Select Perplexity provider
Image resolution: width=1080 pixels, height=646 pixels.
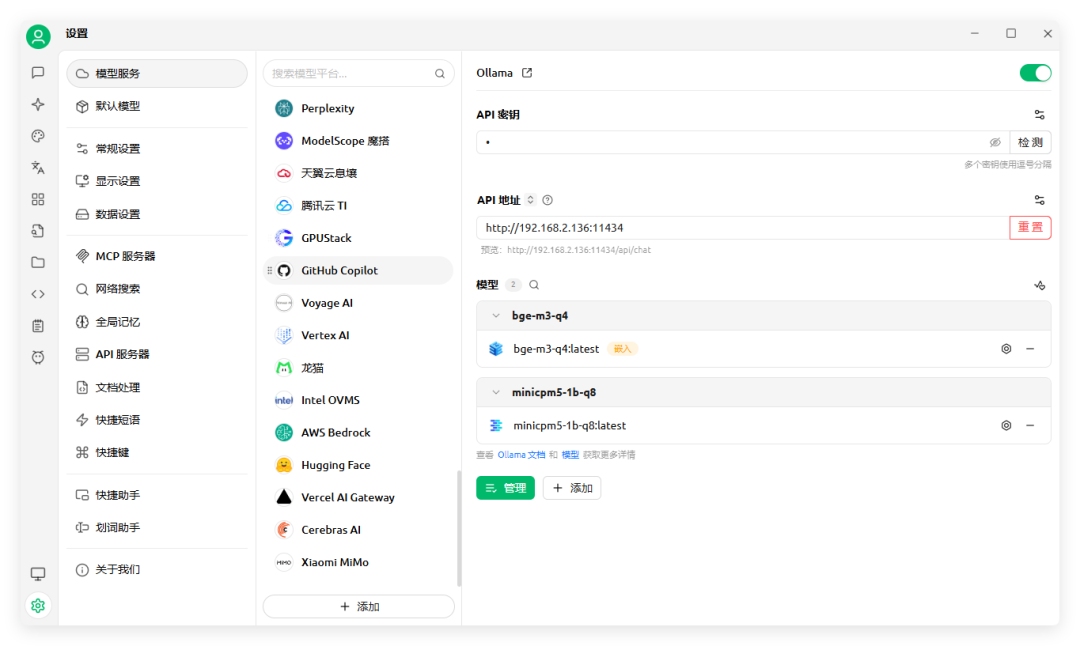click(358, 109)
